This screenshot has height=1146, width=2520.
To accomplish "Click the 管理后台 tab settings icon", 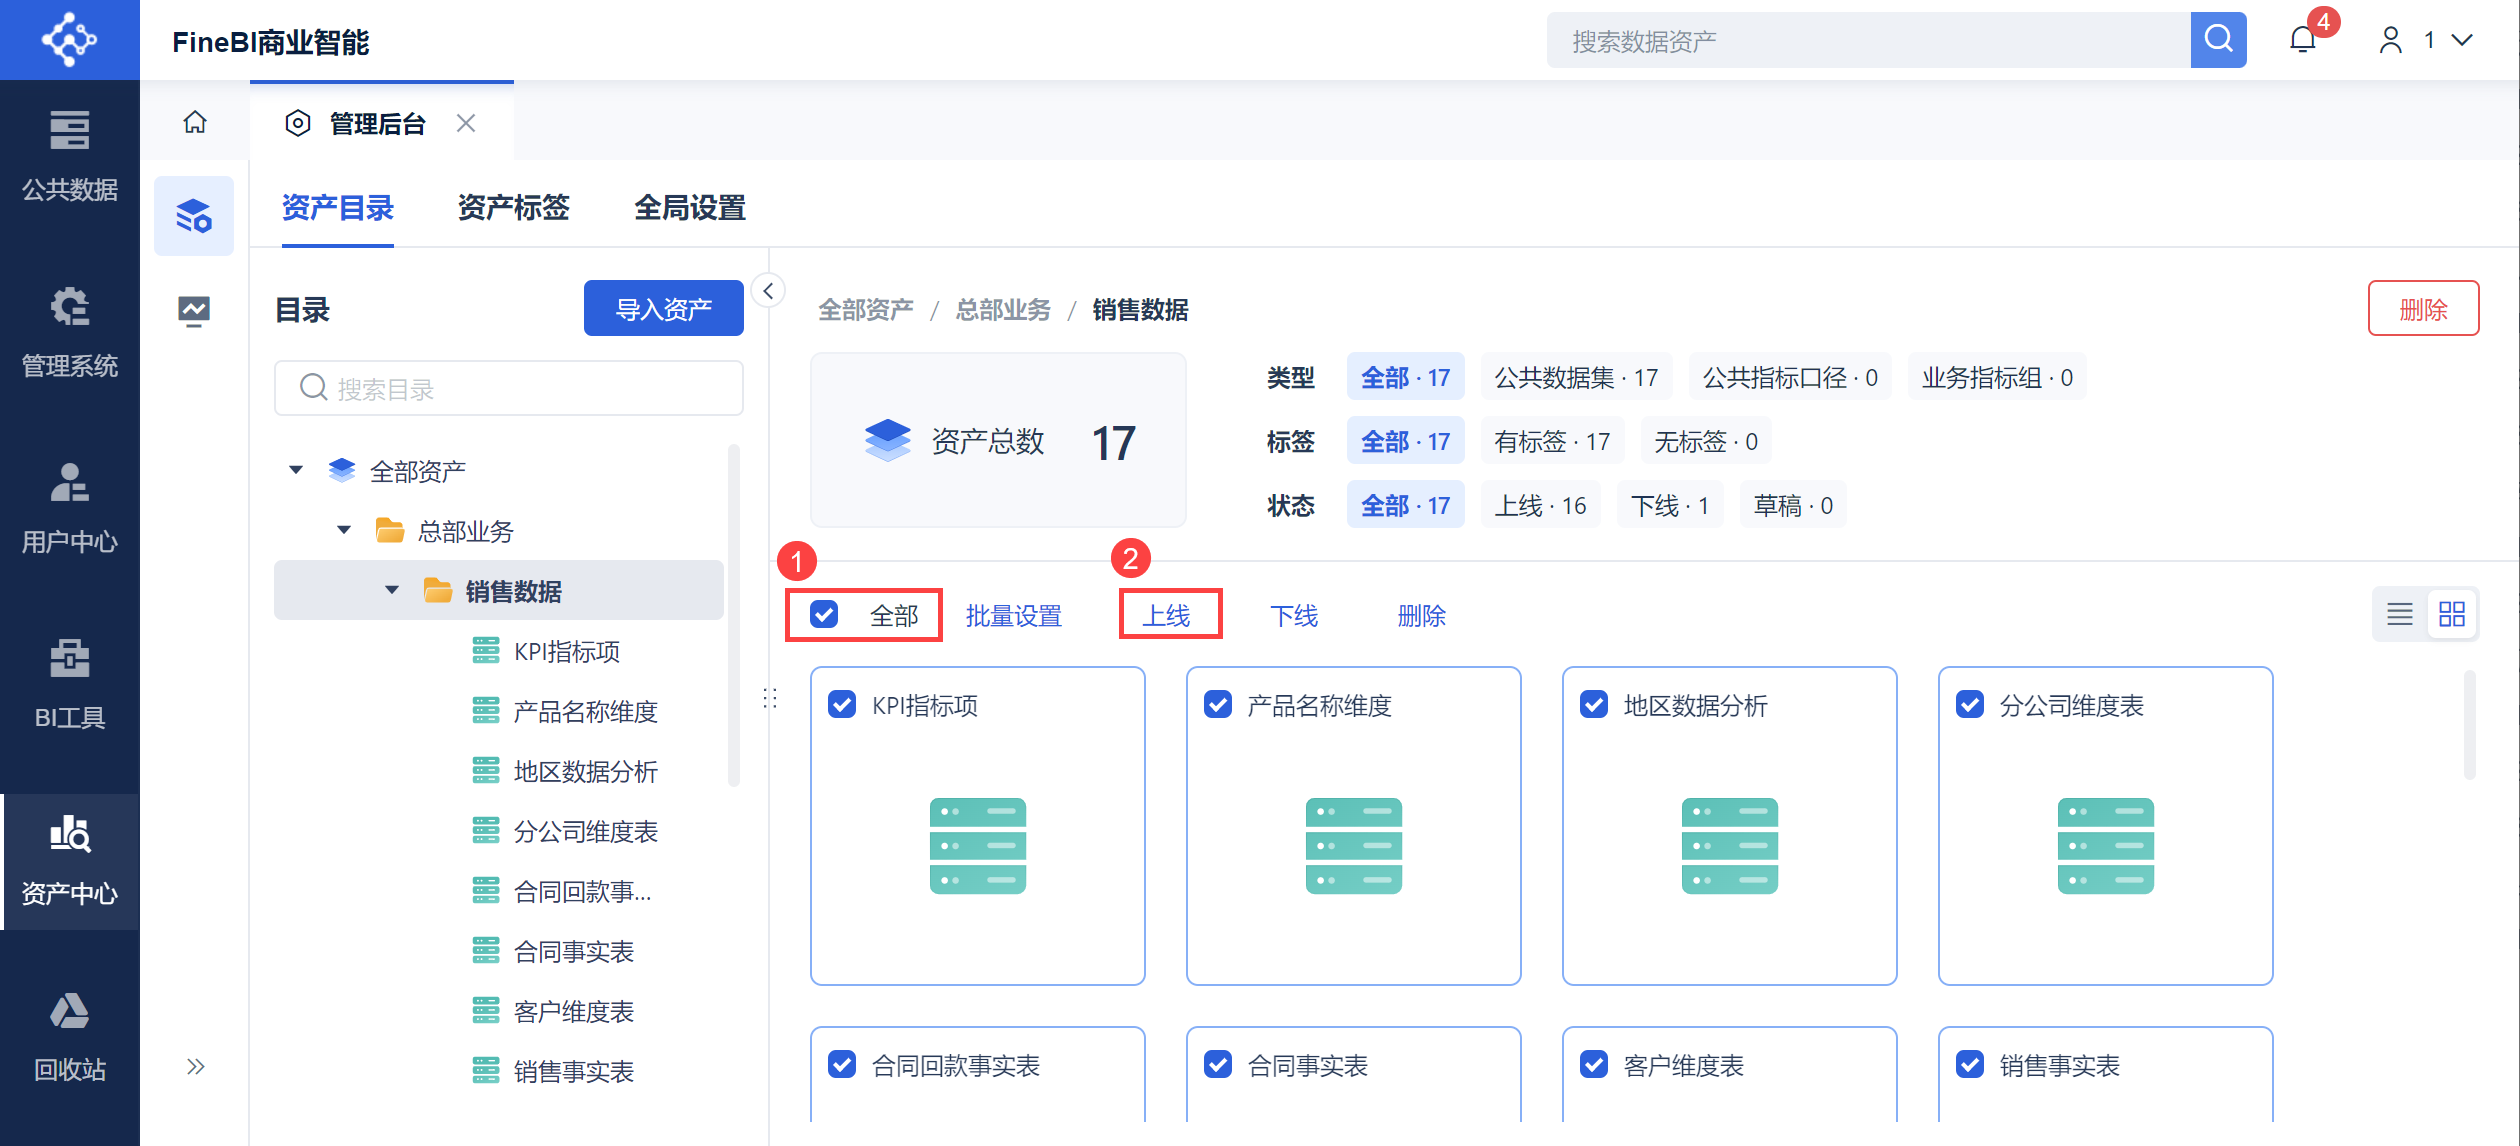I will (298, 123).
